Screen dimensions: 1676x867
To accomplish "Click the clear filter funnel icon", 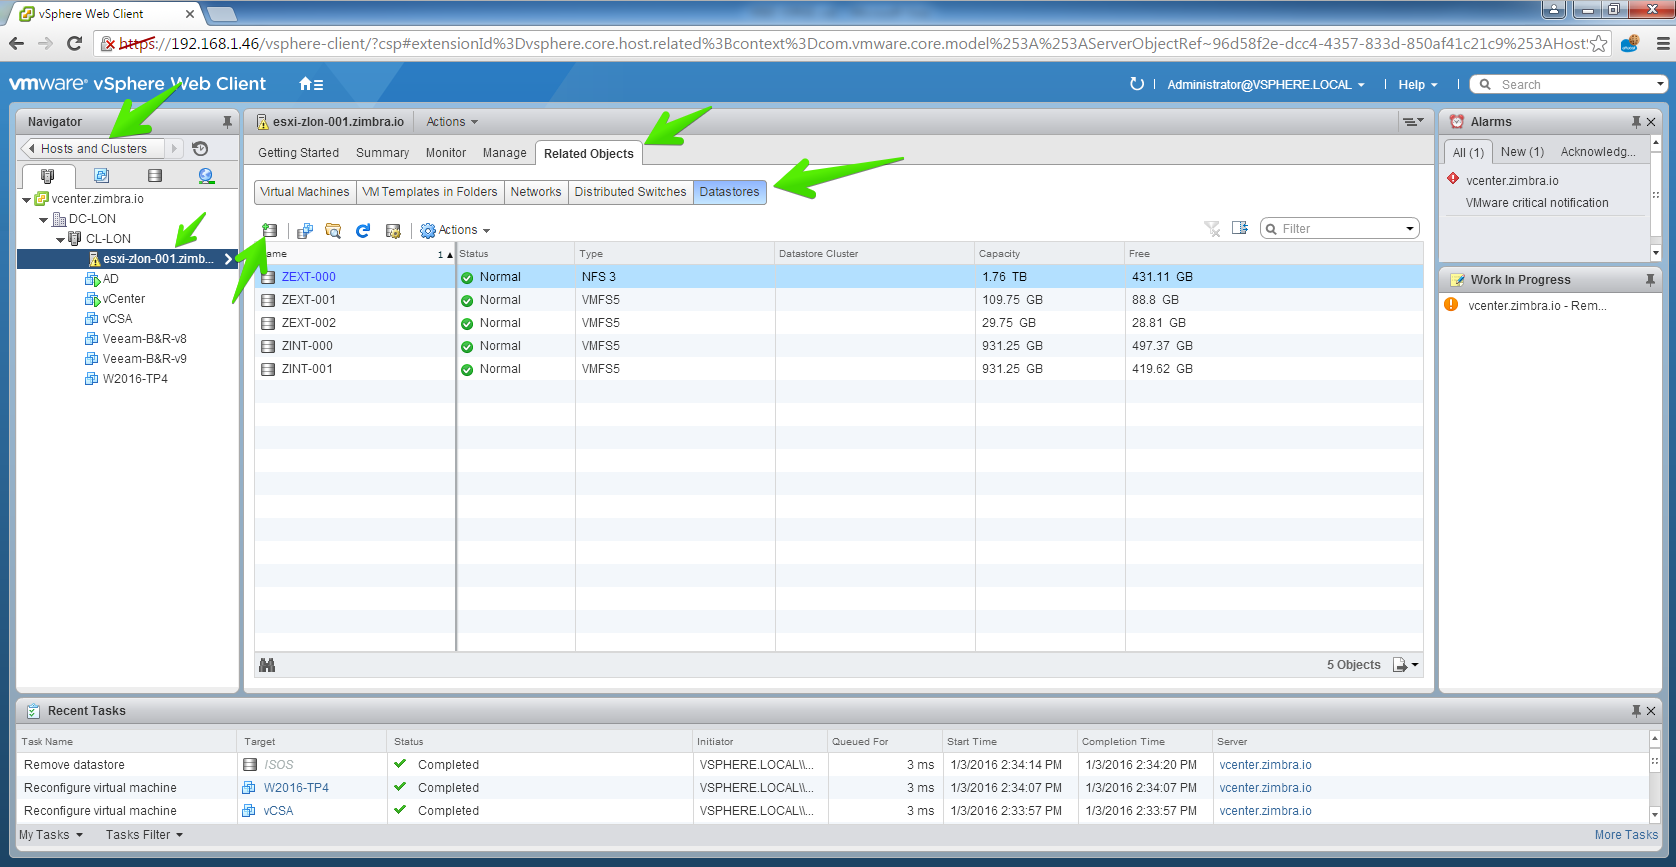I will tap(1212, 229).
